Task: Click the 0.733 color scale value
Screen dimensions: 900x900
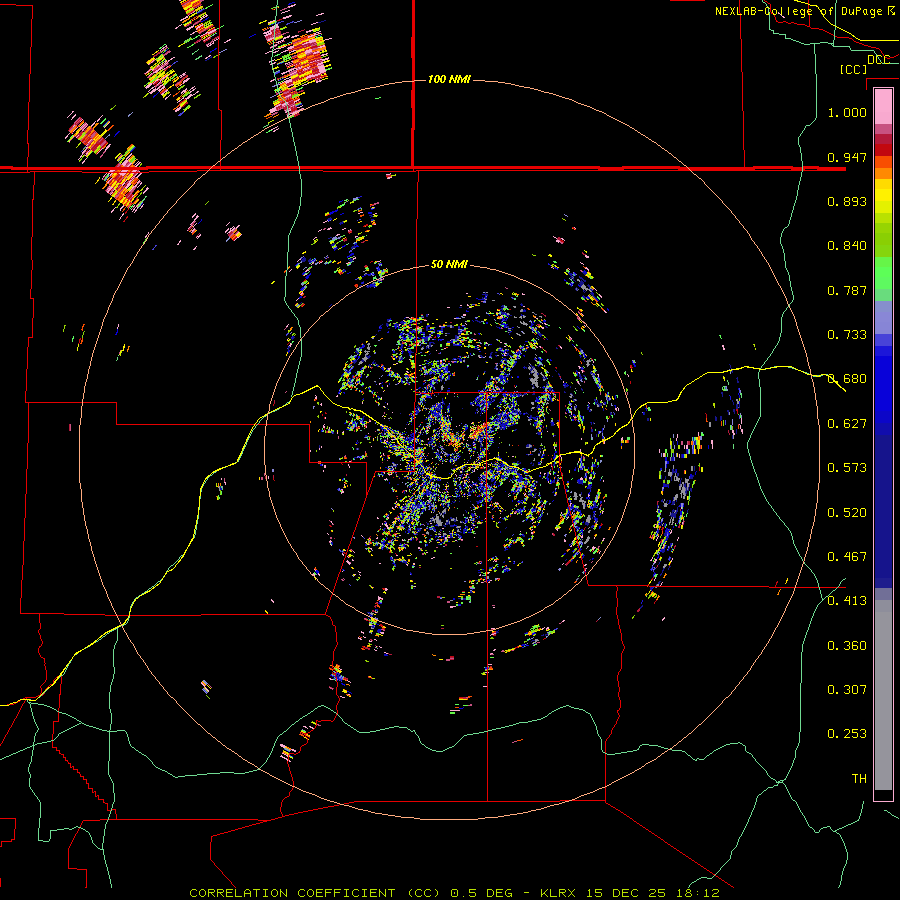Action: tap(847, 335)
